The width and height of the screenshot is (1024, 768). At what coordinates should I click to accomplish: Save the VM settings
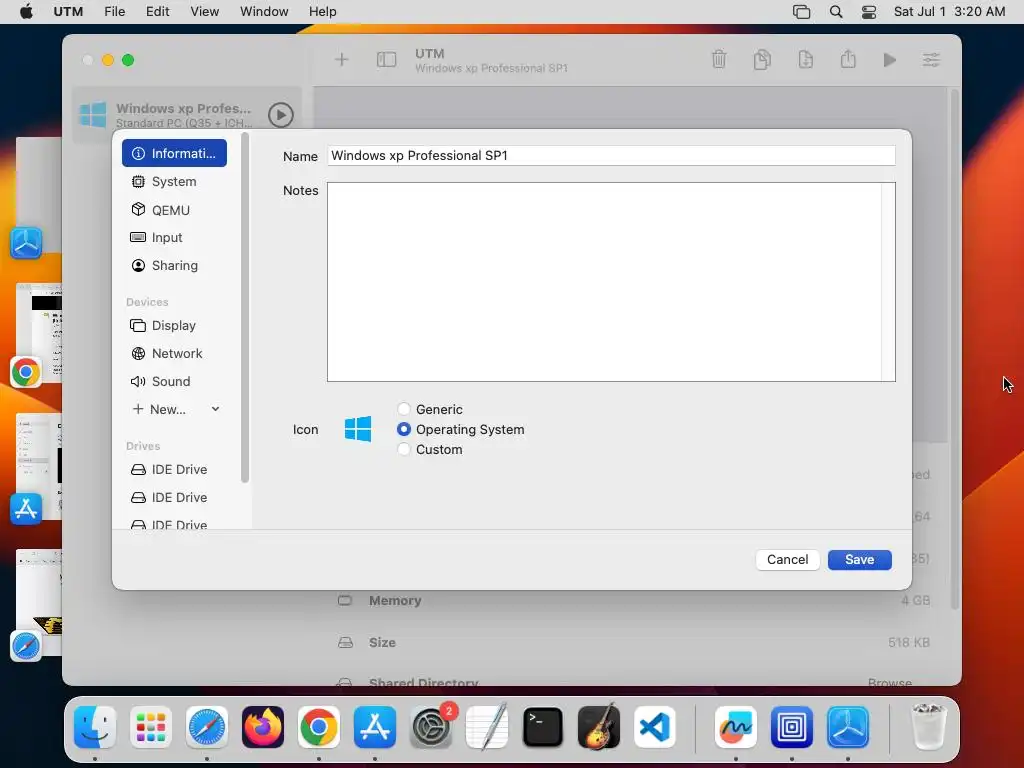(859, 560)
